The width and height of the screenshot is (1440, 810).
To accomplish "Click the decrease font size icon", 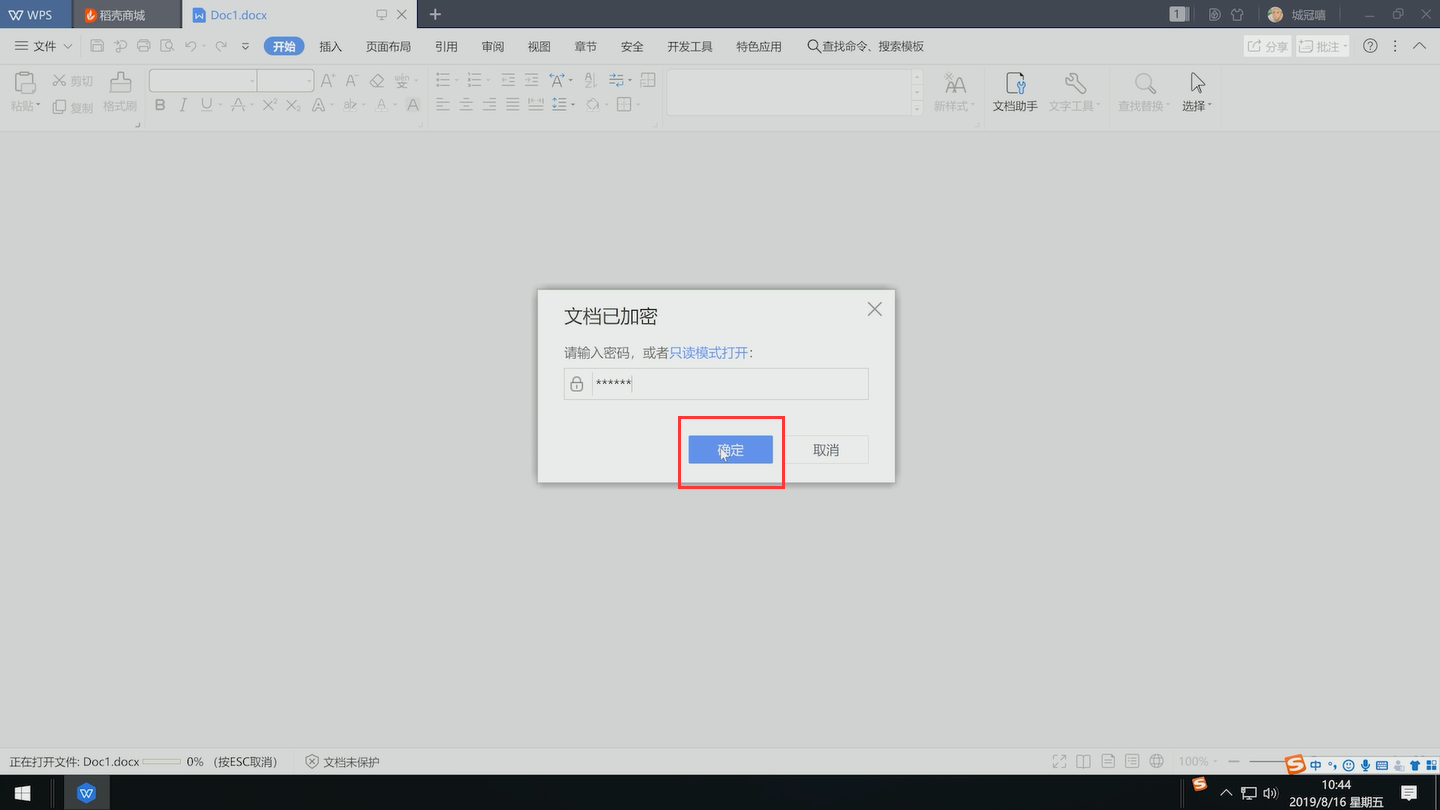I will [351, 81].
